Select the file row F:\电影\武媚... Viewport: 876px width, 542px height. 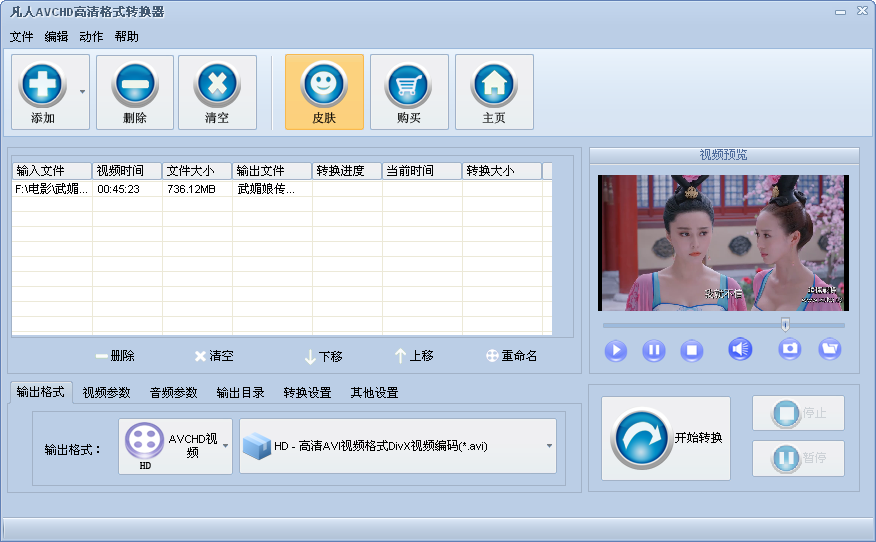(x=282, y=189)
